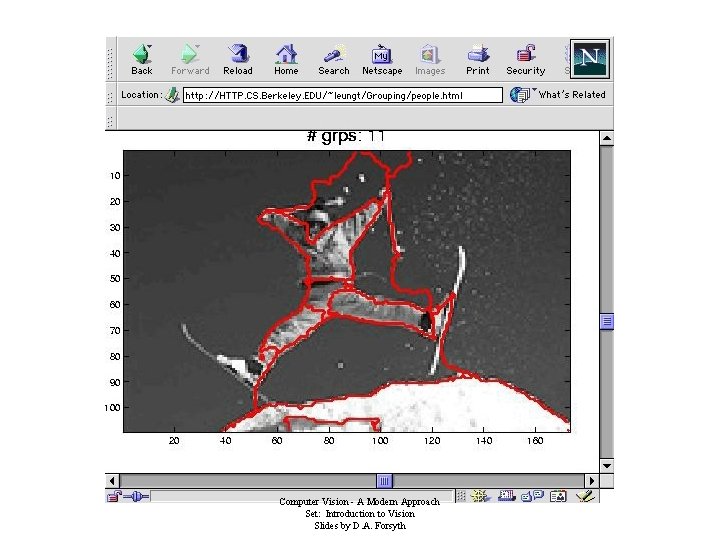Open Navigator from the component bar
This screenshot has width=720, height=540.
[x=479, y=496]
